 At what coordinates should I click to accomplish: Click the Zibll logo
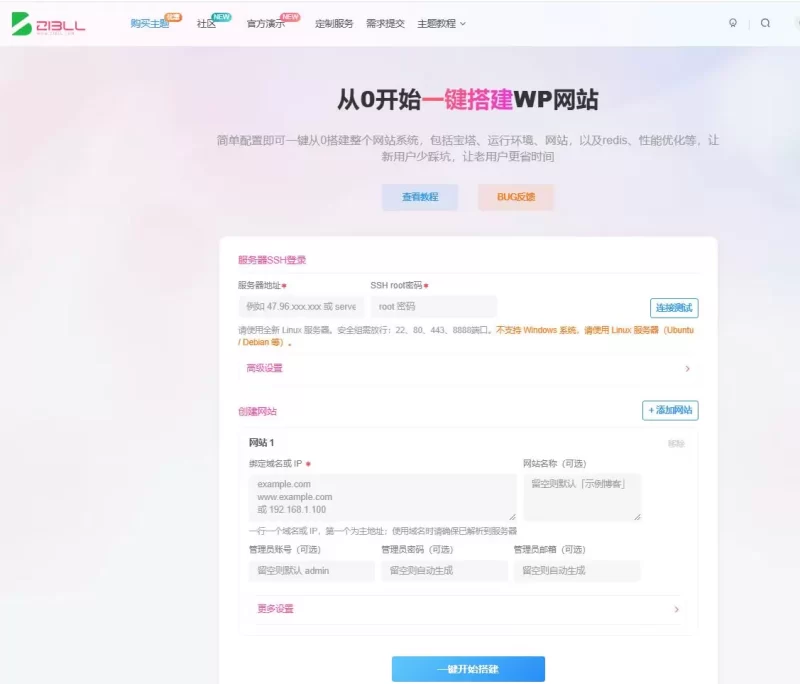[48, 23]
